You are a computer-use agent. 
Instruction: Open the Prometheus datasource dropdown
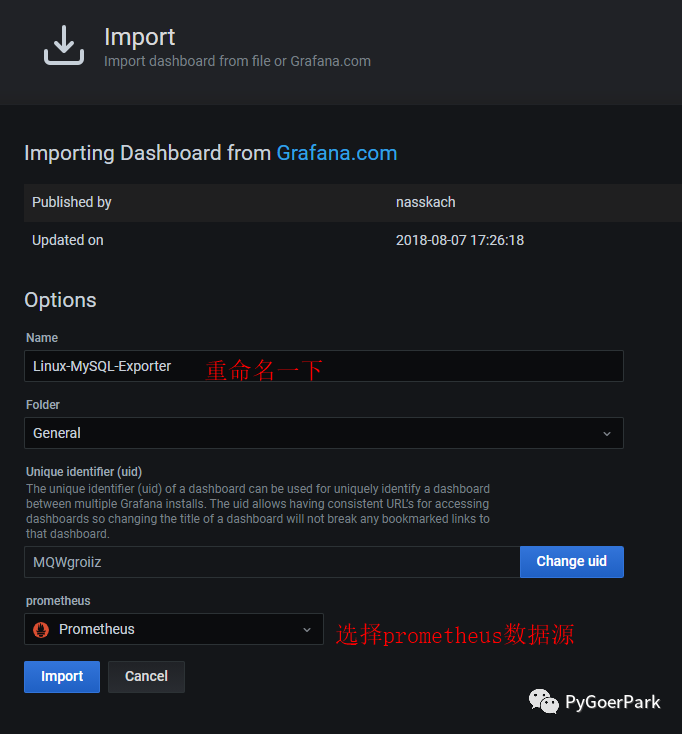pyautogui.click(x=174, y=629)
